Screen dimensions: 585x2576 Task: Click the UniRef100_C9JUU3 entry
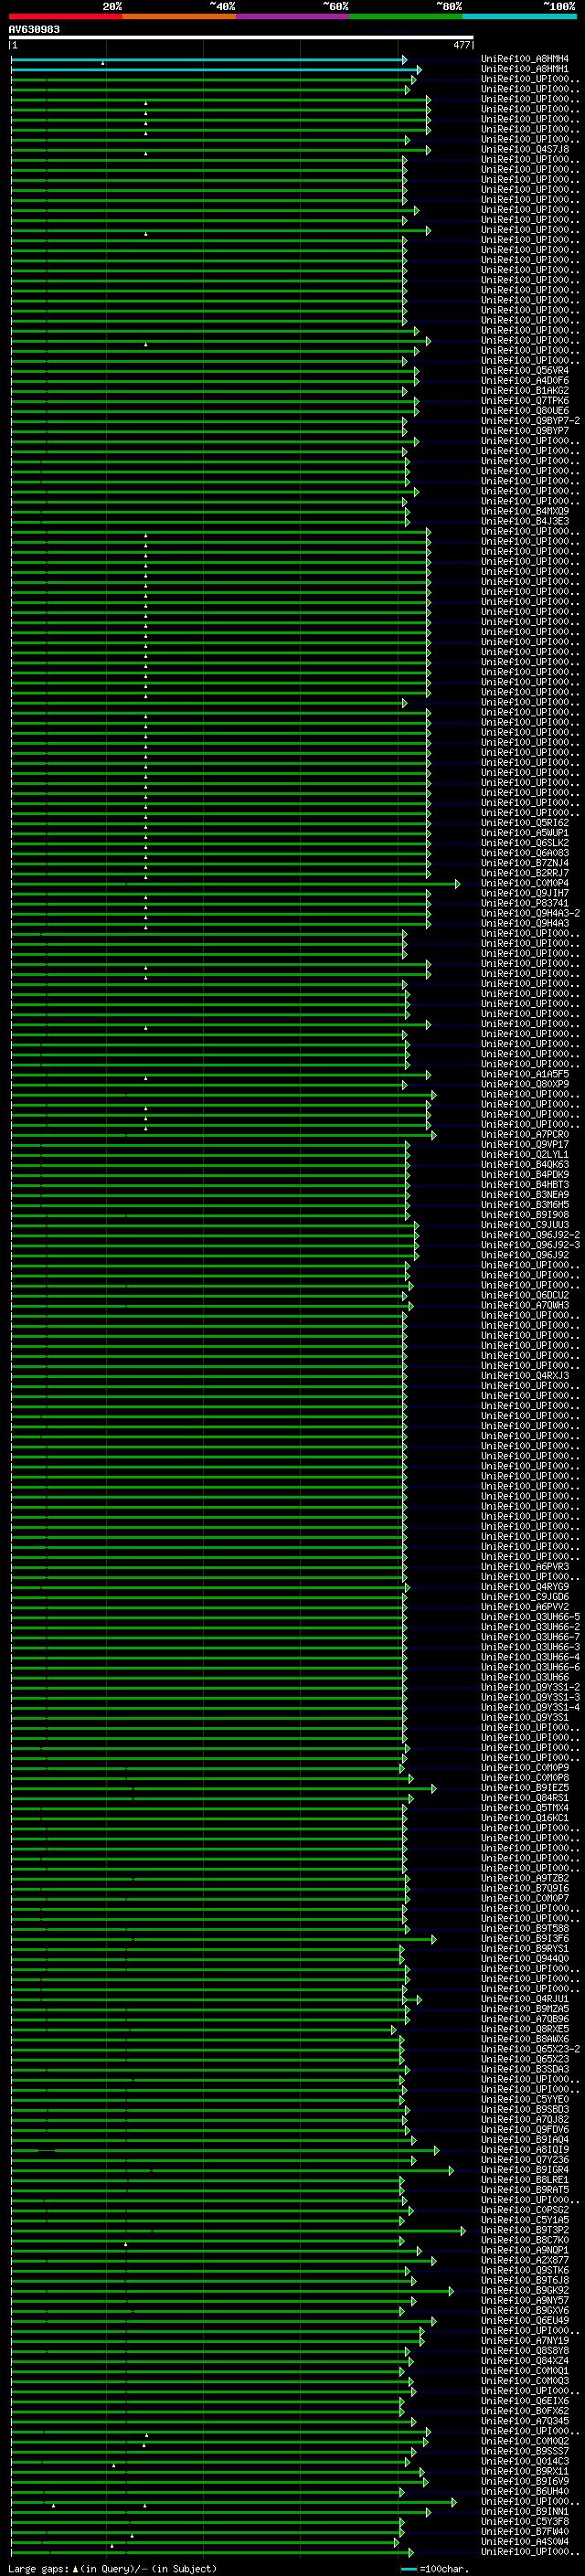click(525, 1225)
